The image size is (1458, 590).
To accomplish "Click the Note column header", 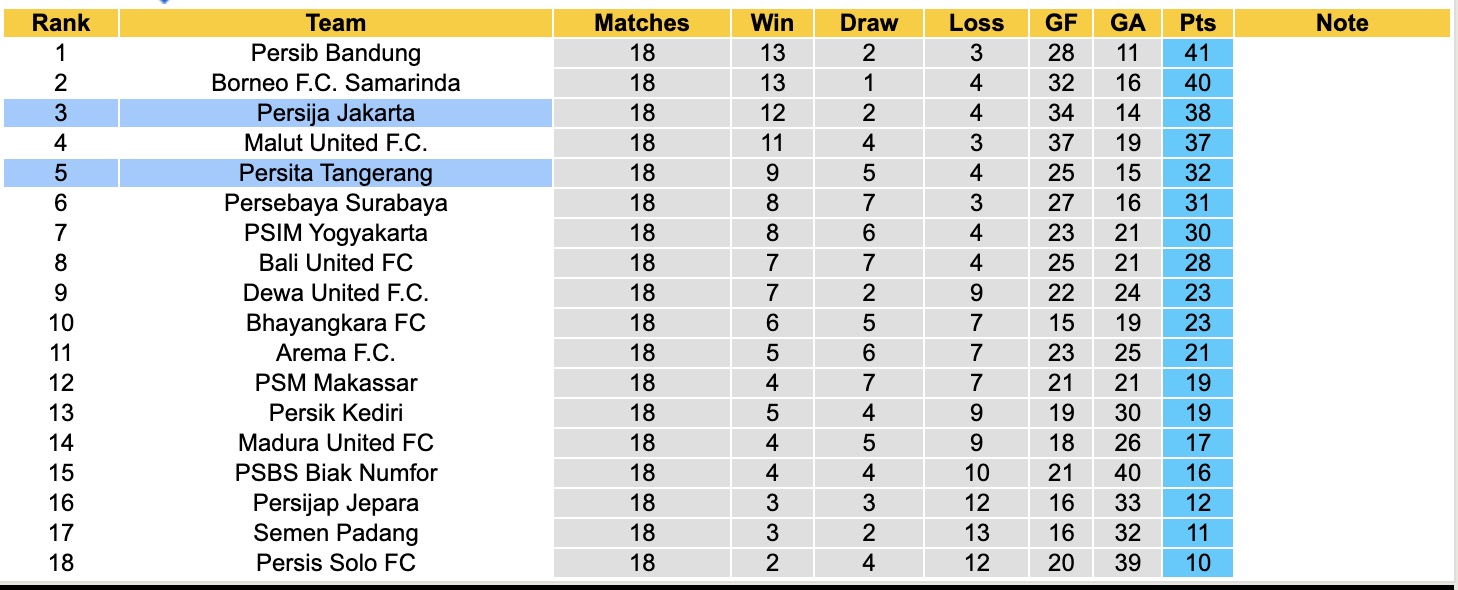I will tap(1342, 23).
